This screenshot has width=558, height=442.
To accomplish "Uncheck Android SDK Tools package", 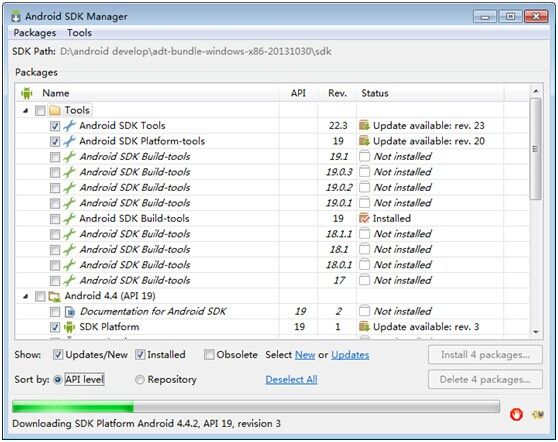I will (x=55, y=126).
